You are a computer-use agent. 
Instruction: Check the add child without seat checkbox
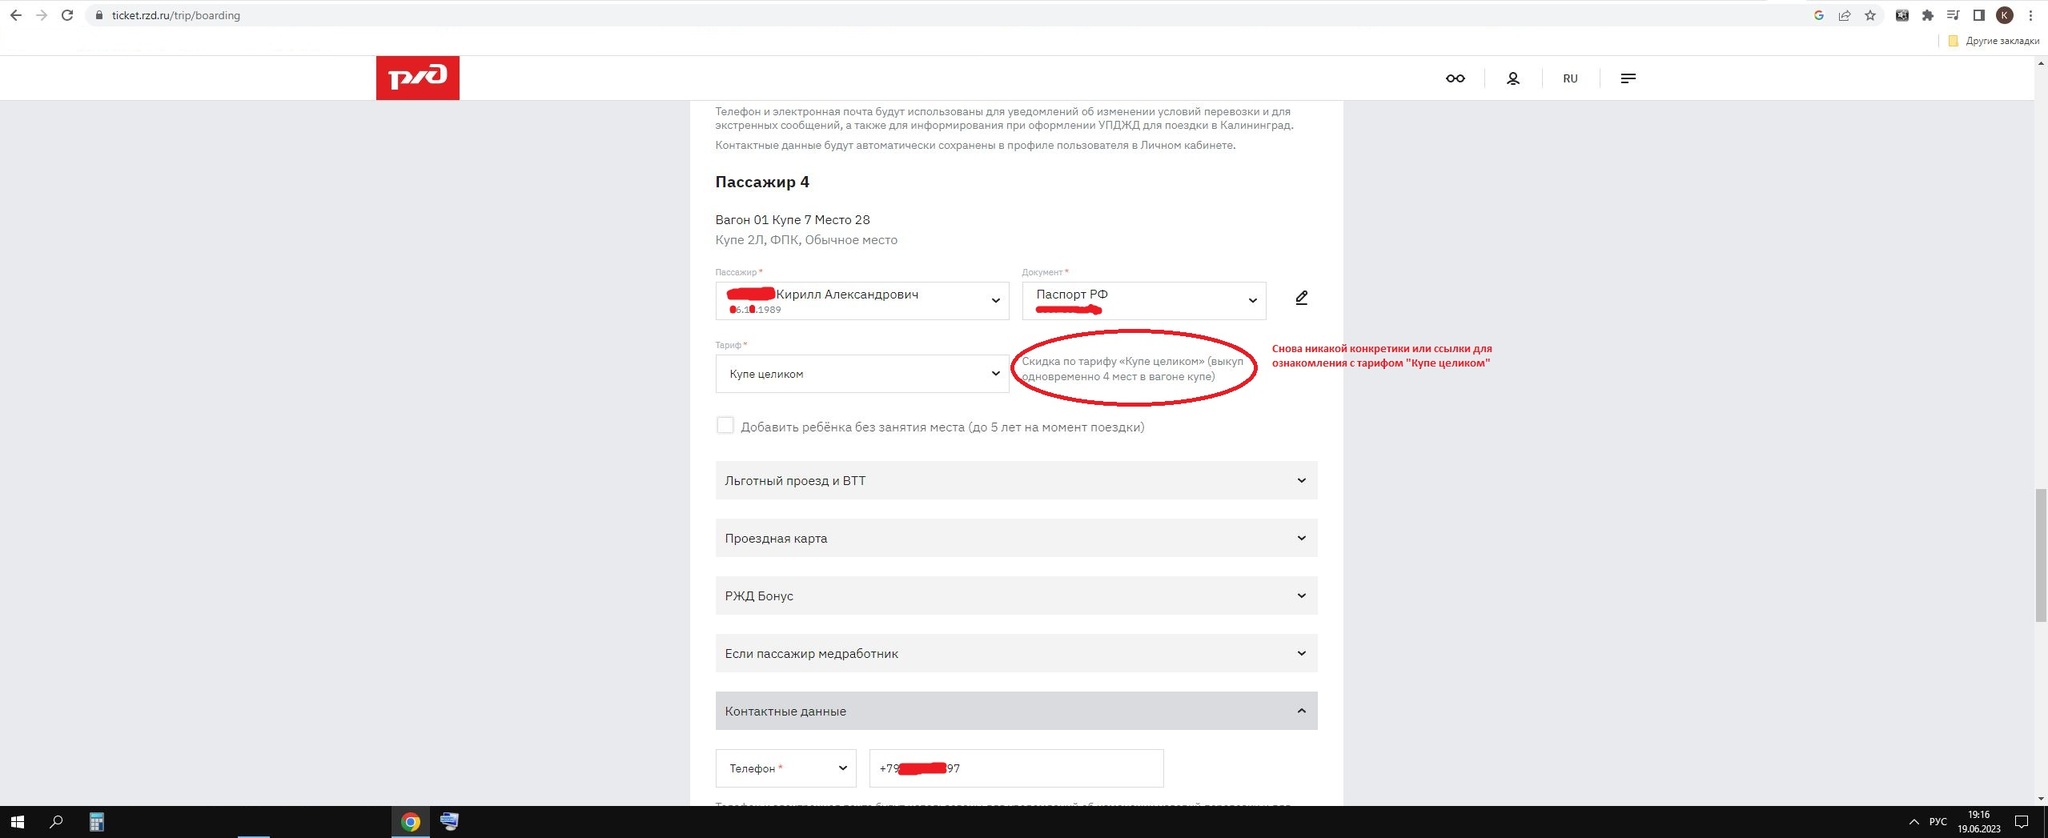point(725,426)
